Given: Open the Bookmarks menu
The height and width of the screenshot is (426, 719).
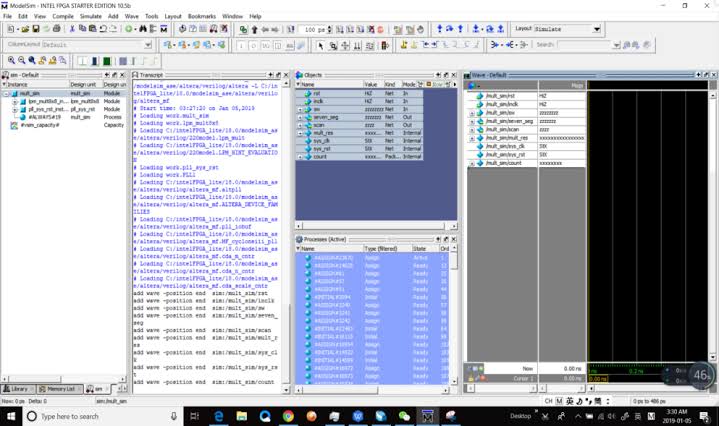Looking at the screenshot, I should click(202, 16).
